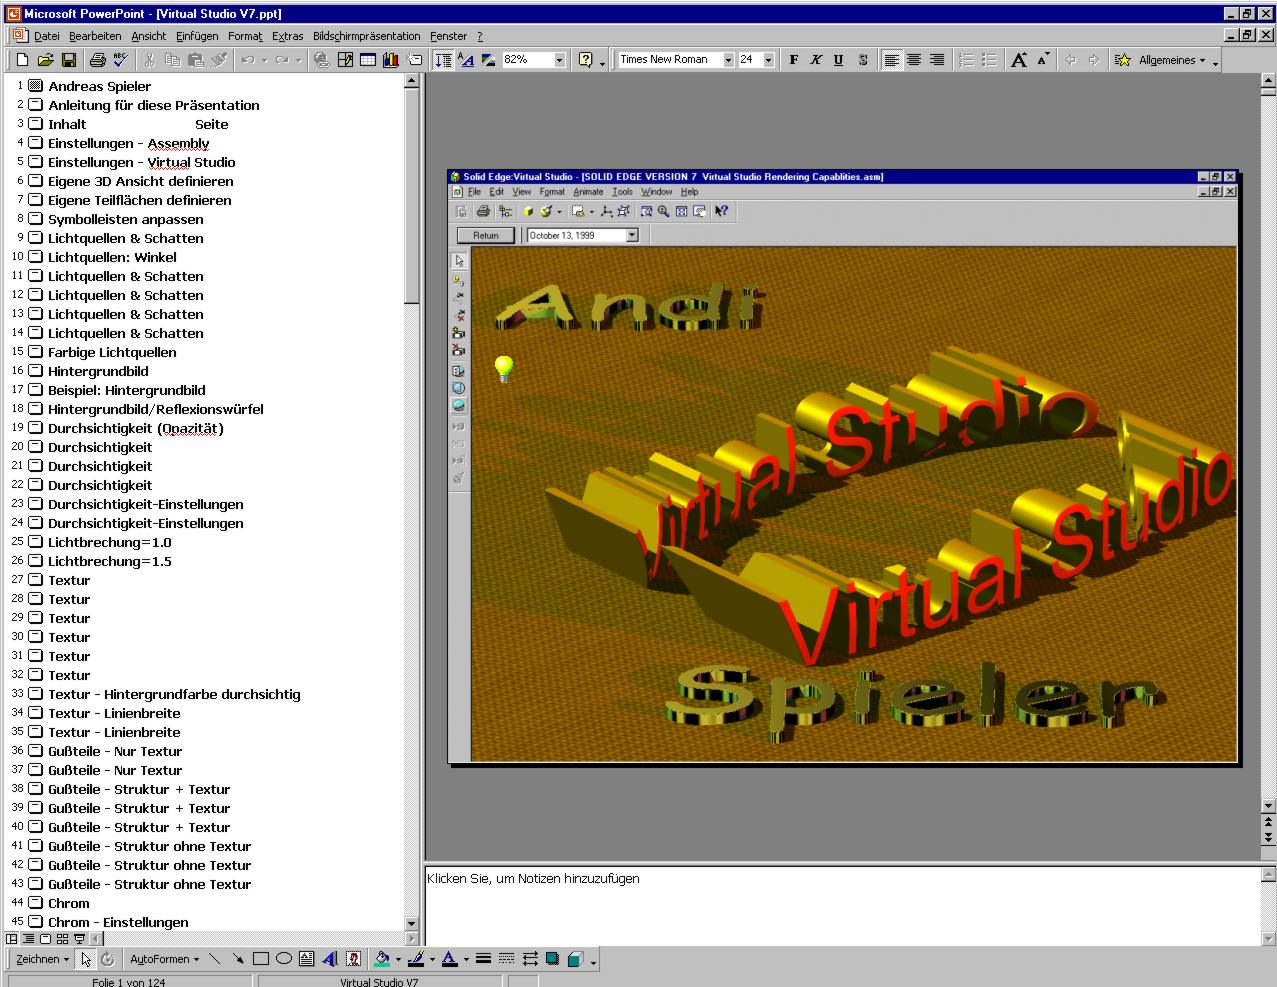This screenshot has height=987, width=1277.
Task: Insert a text box with text box tool
Action: [307, 959]
